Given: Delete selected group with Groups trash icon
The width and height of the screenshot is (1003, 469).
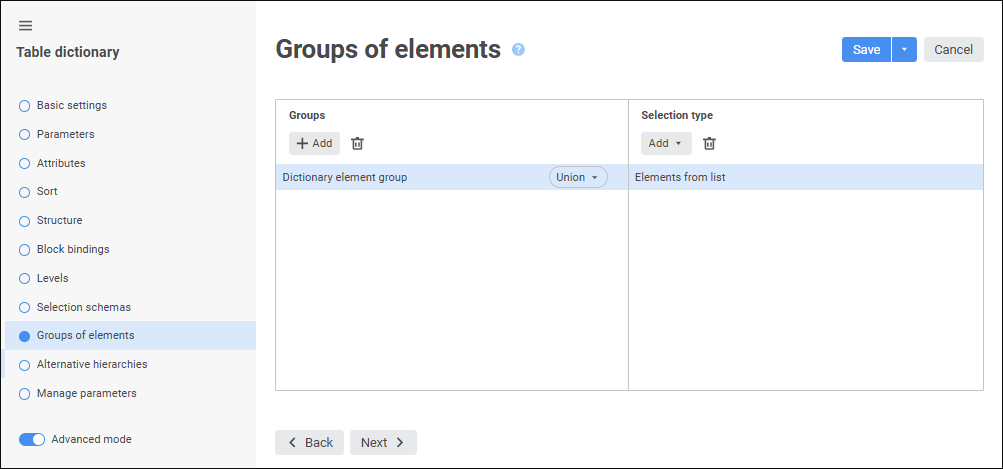Looking at the screenshot, I should 358,143.
